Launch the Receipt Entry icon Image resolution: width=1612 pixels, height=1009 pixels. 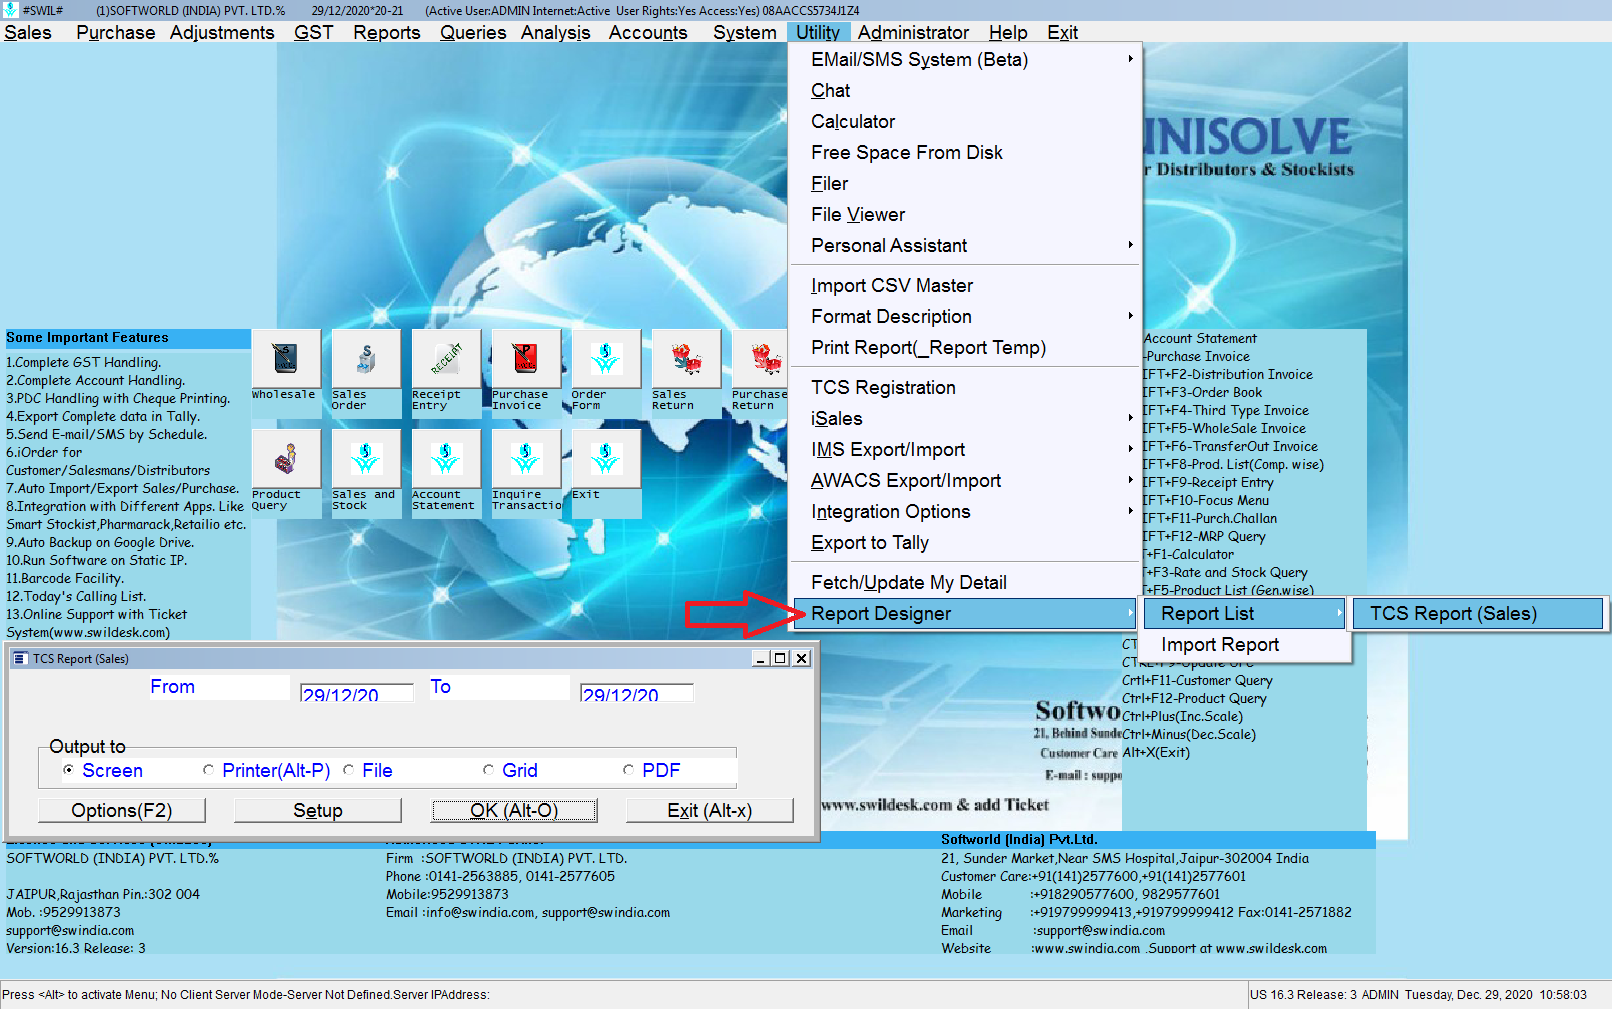(x=446, y=359)
